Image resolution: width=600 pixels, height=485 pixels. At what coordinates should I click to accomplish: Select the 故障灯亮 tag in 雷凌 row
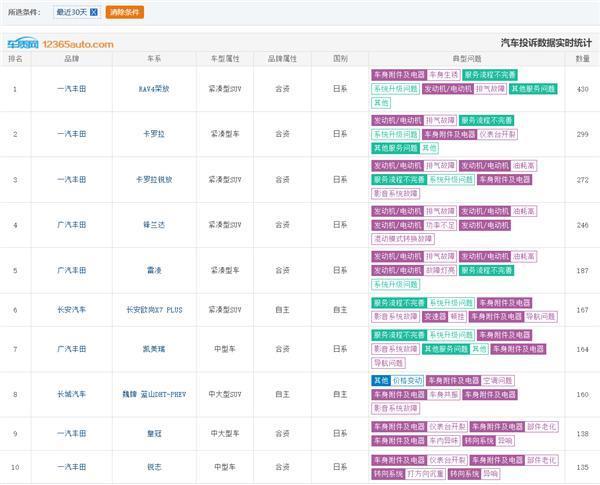click(439, 270)
